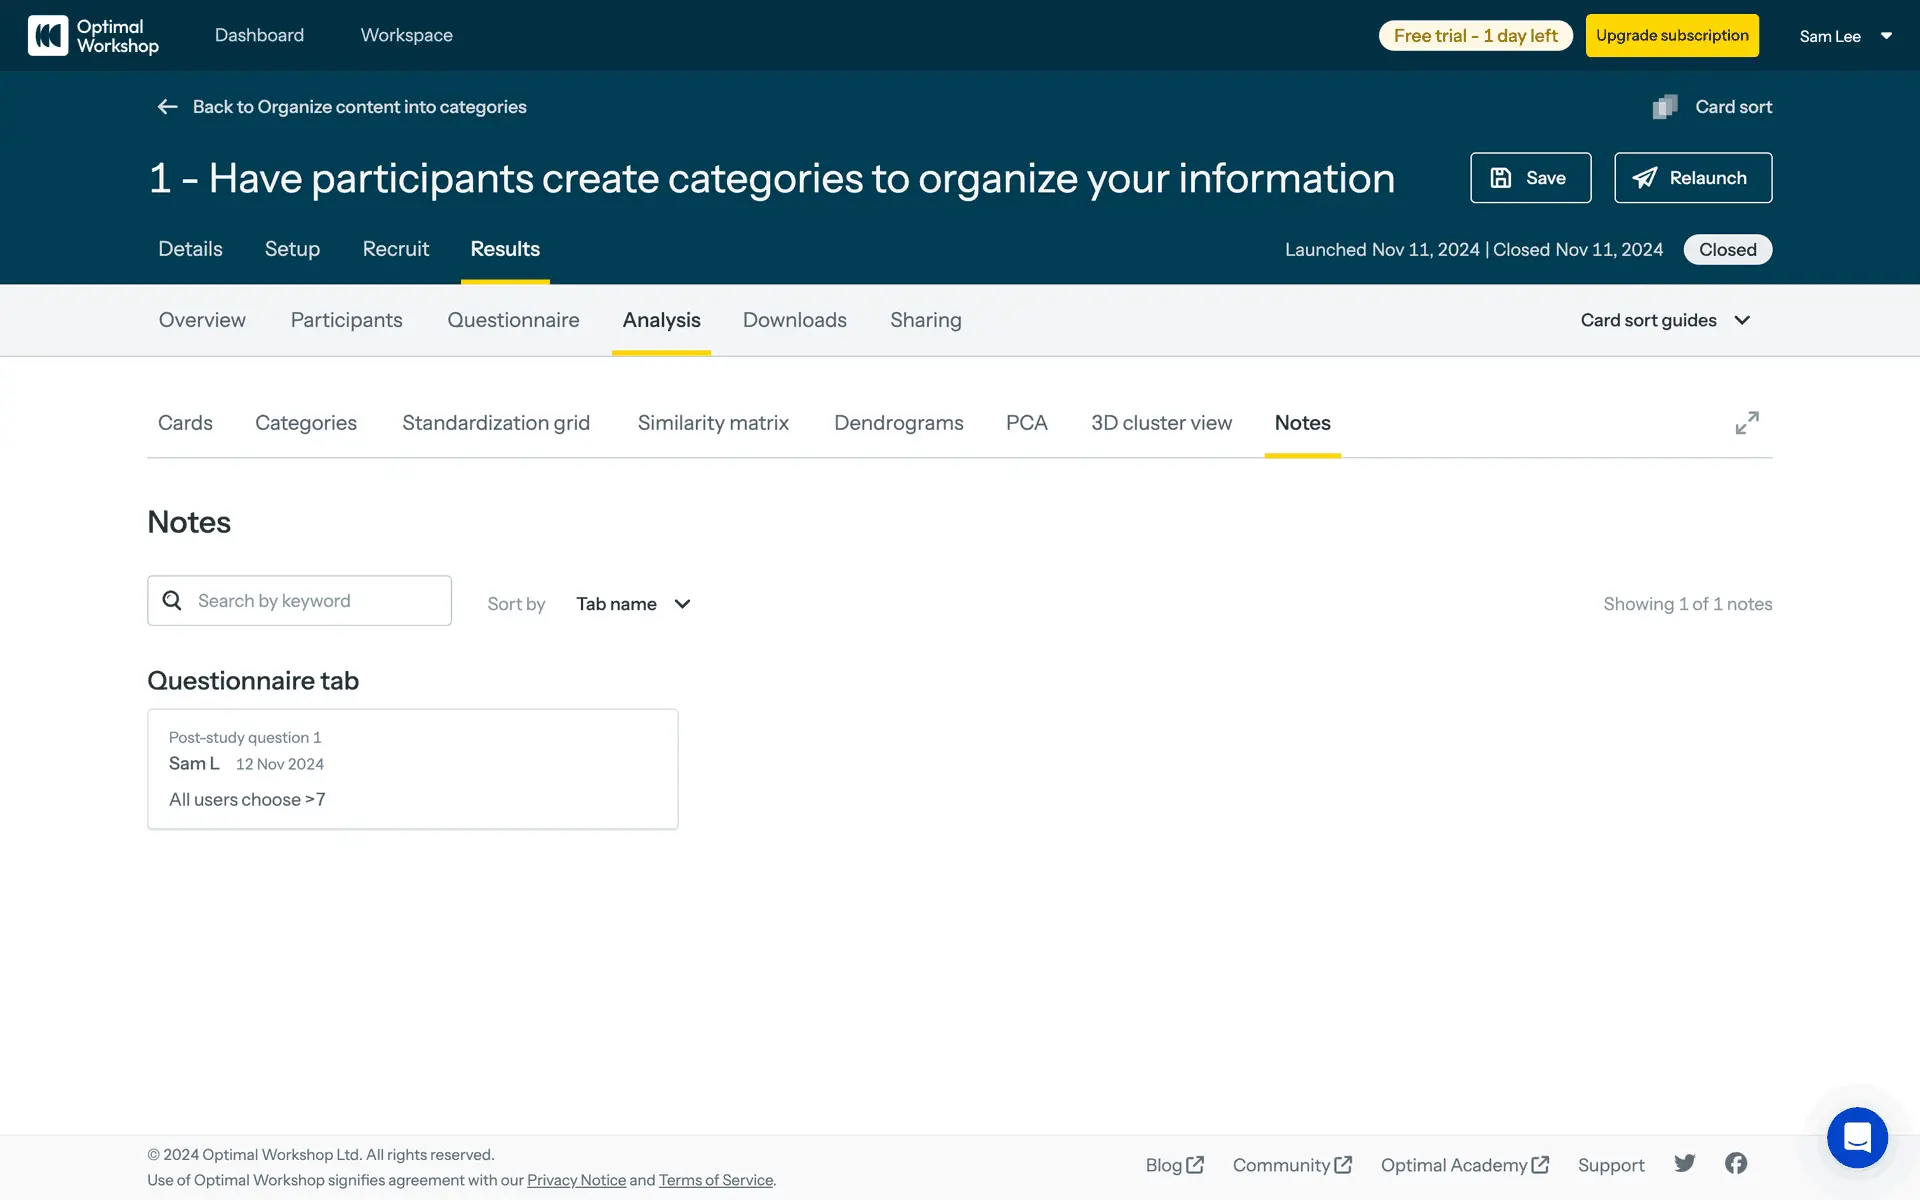The height and width of the screenshot is (1200, 1920).
Task: Open the Sort by Tab name dropdown
Action: (x=633, y=604)
